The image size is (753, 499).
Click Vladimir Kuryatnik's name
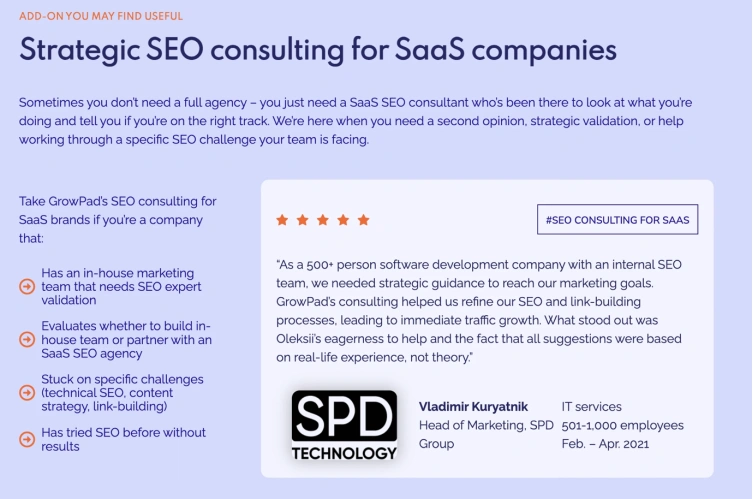tap(473, 407)
